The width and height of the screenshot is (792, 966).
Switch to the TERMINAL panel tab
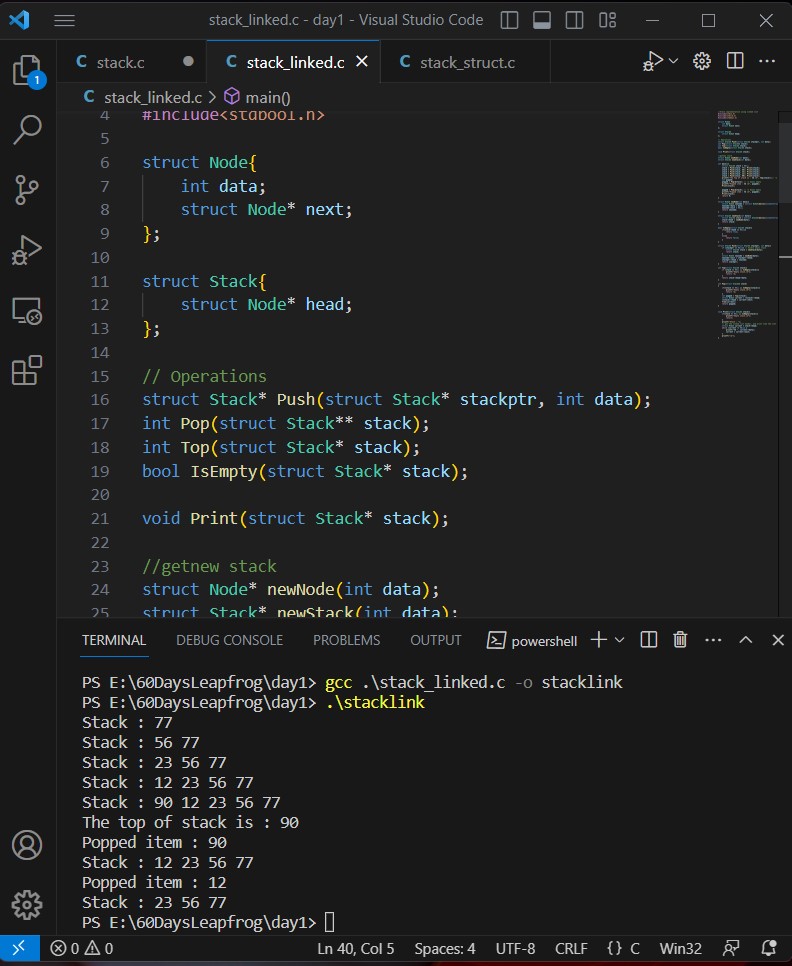114,640
